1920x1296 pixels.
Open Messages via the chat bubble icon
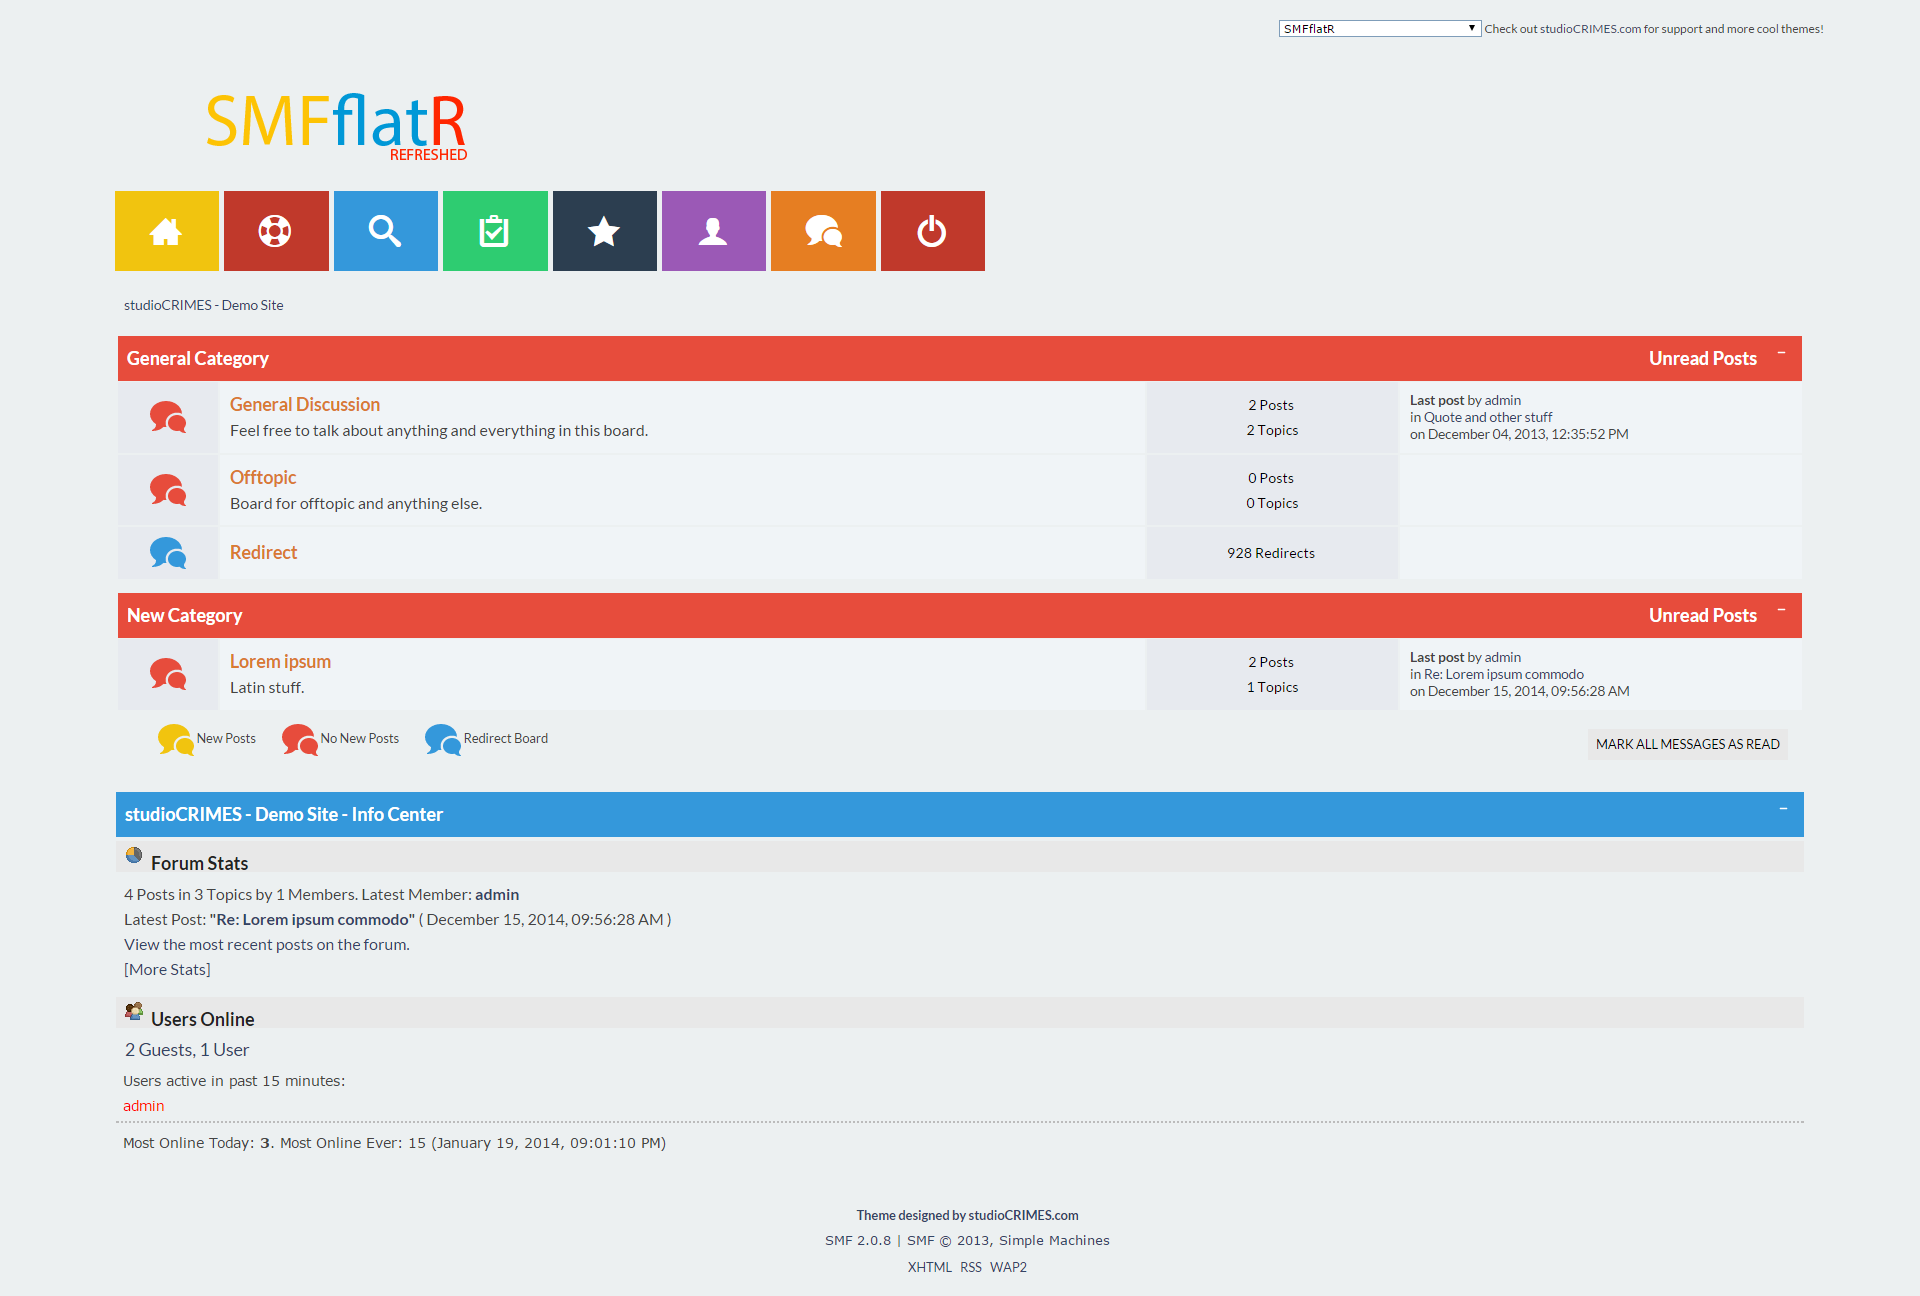tap(822, 231)
